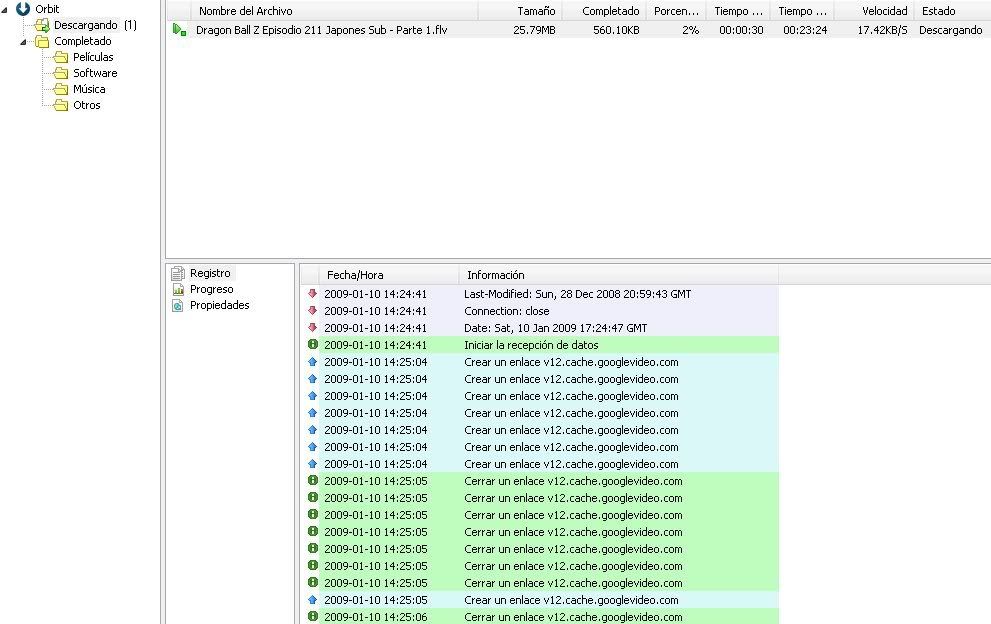
Task: Click the 560.10KB completed value
Action: coord(616,30)
